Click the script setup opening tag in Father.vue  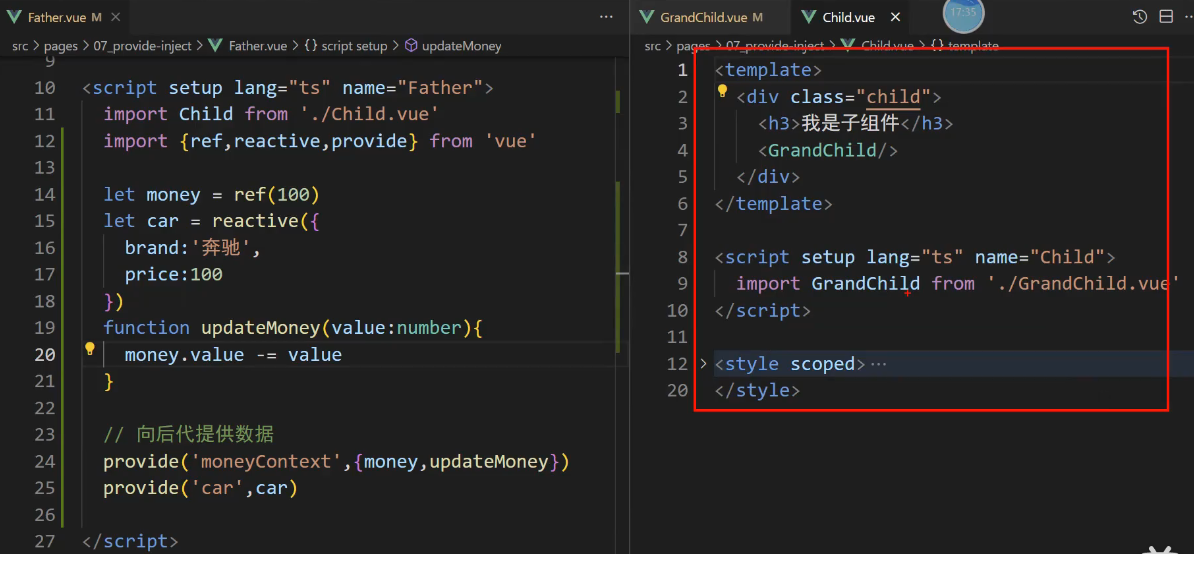pyautogui.click(x=288, y=88)
